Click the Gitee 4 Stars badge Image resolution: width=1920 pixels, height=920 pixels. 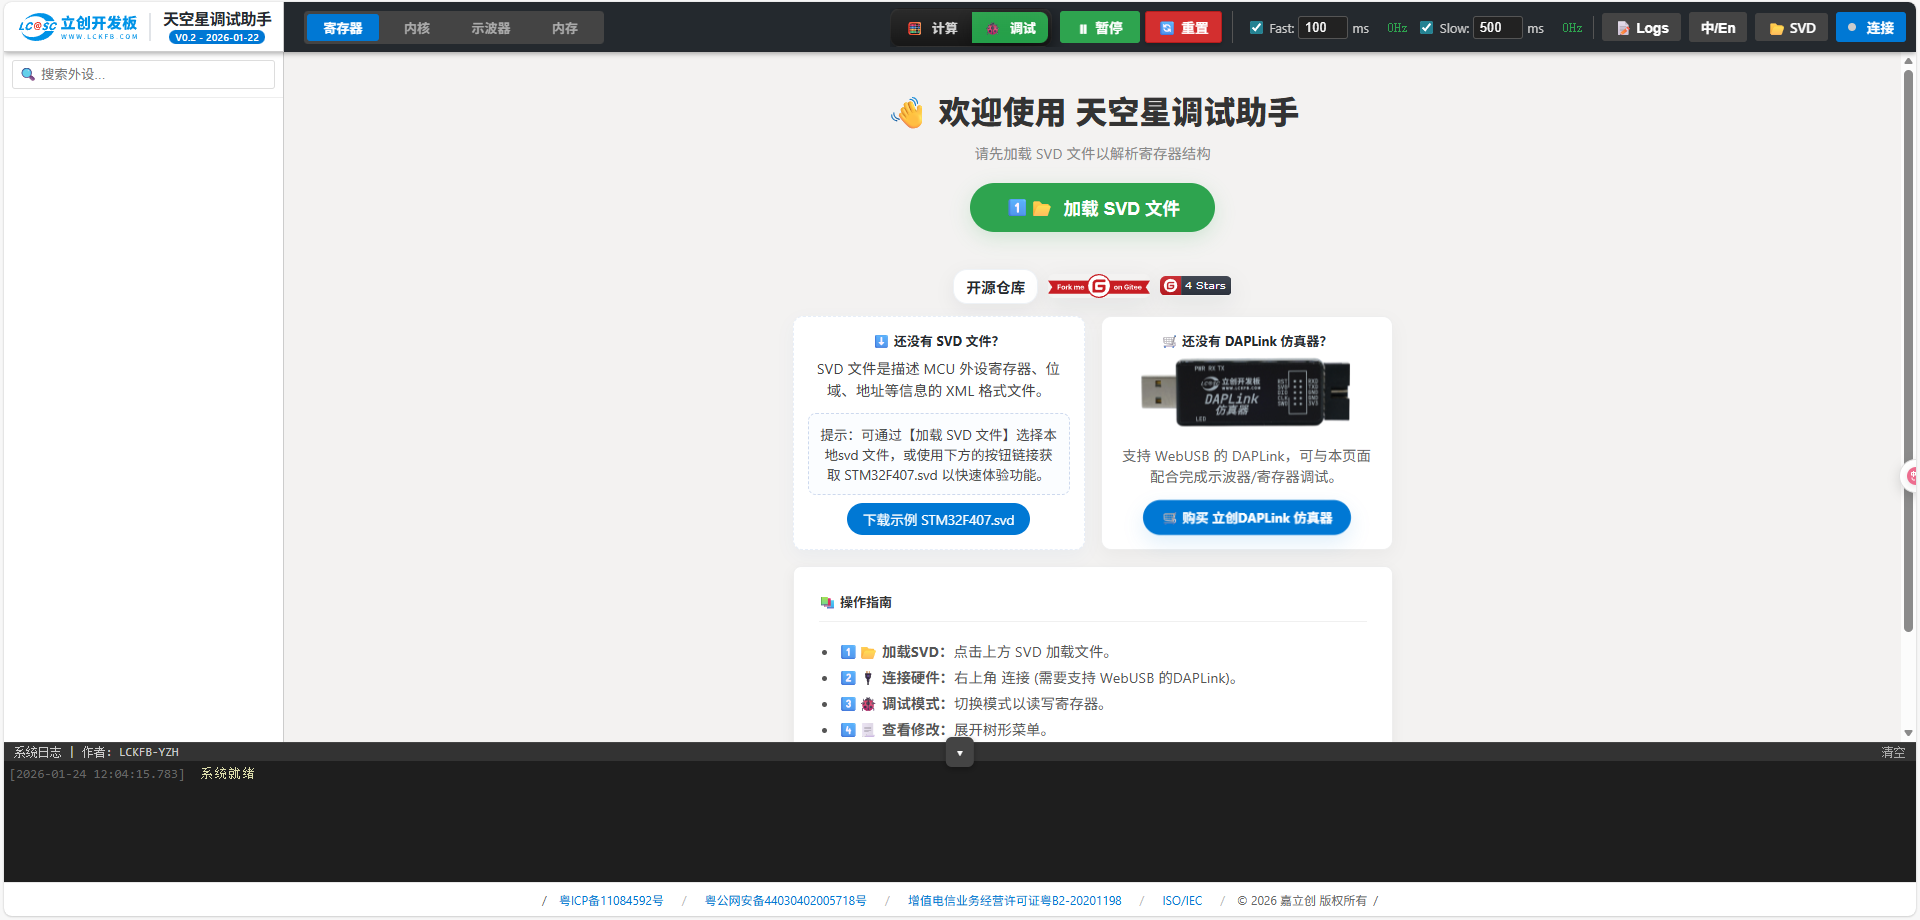click(x=1194, y=286)
